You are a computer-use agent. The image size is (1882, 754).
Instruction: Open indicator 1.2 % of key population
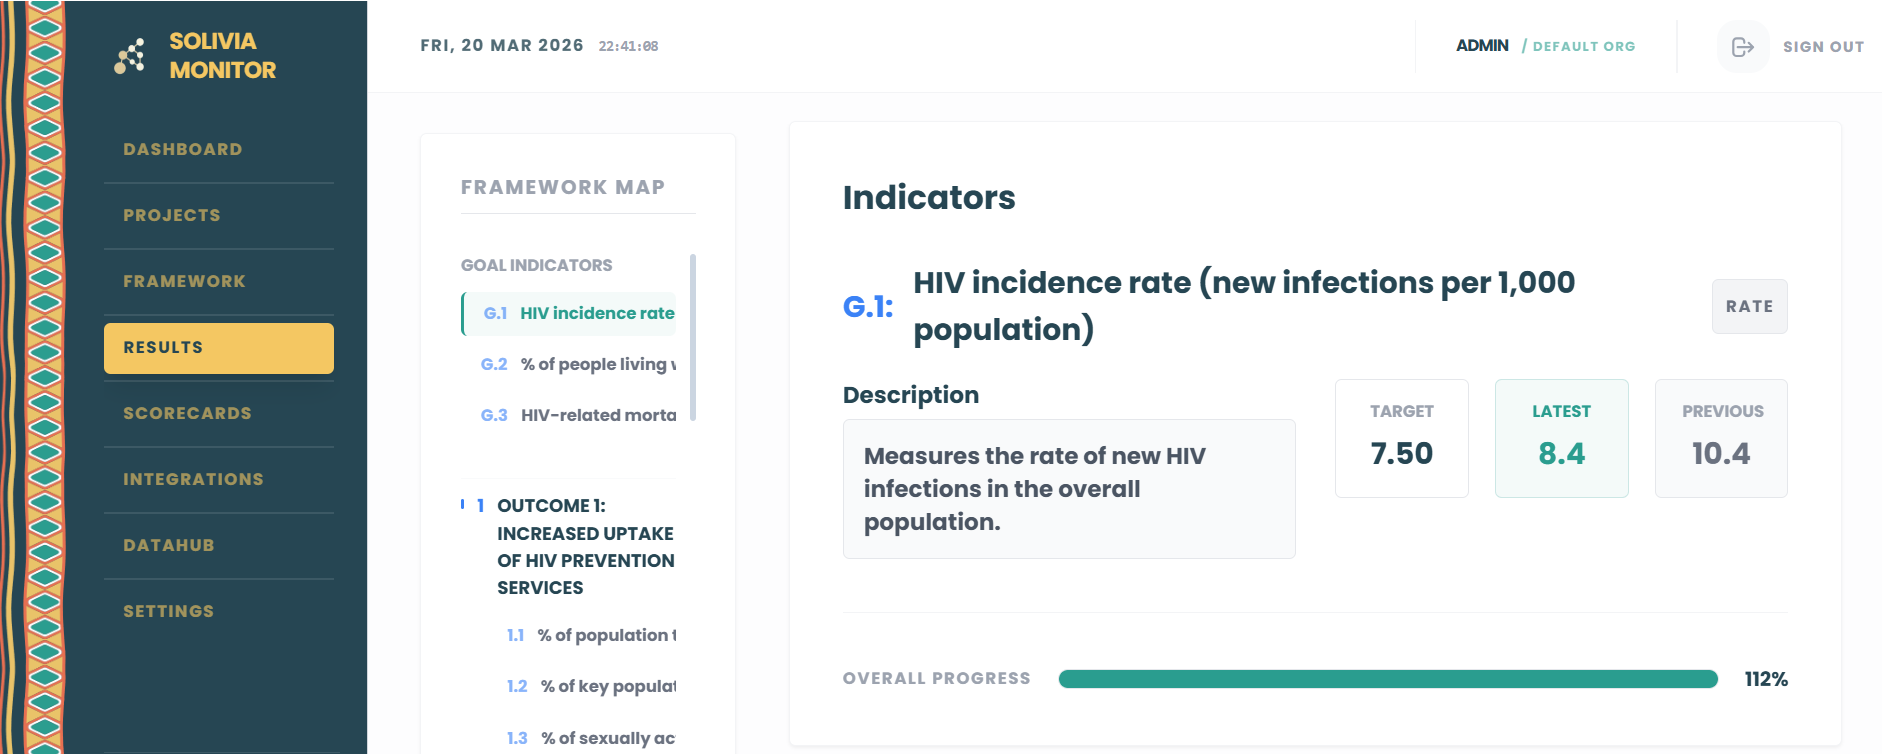coord(591,687)
